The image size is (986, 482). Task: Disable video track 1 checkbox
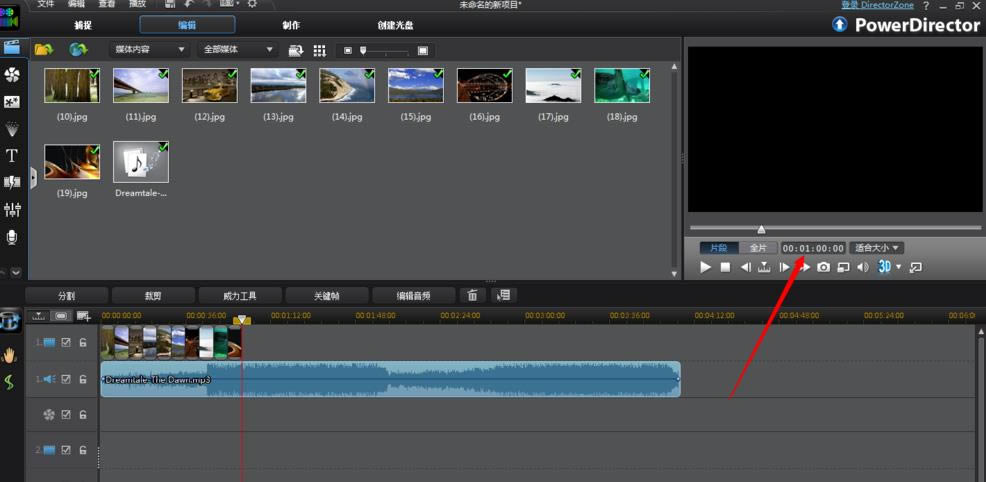click(66, 342)
